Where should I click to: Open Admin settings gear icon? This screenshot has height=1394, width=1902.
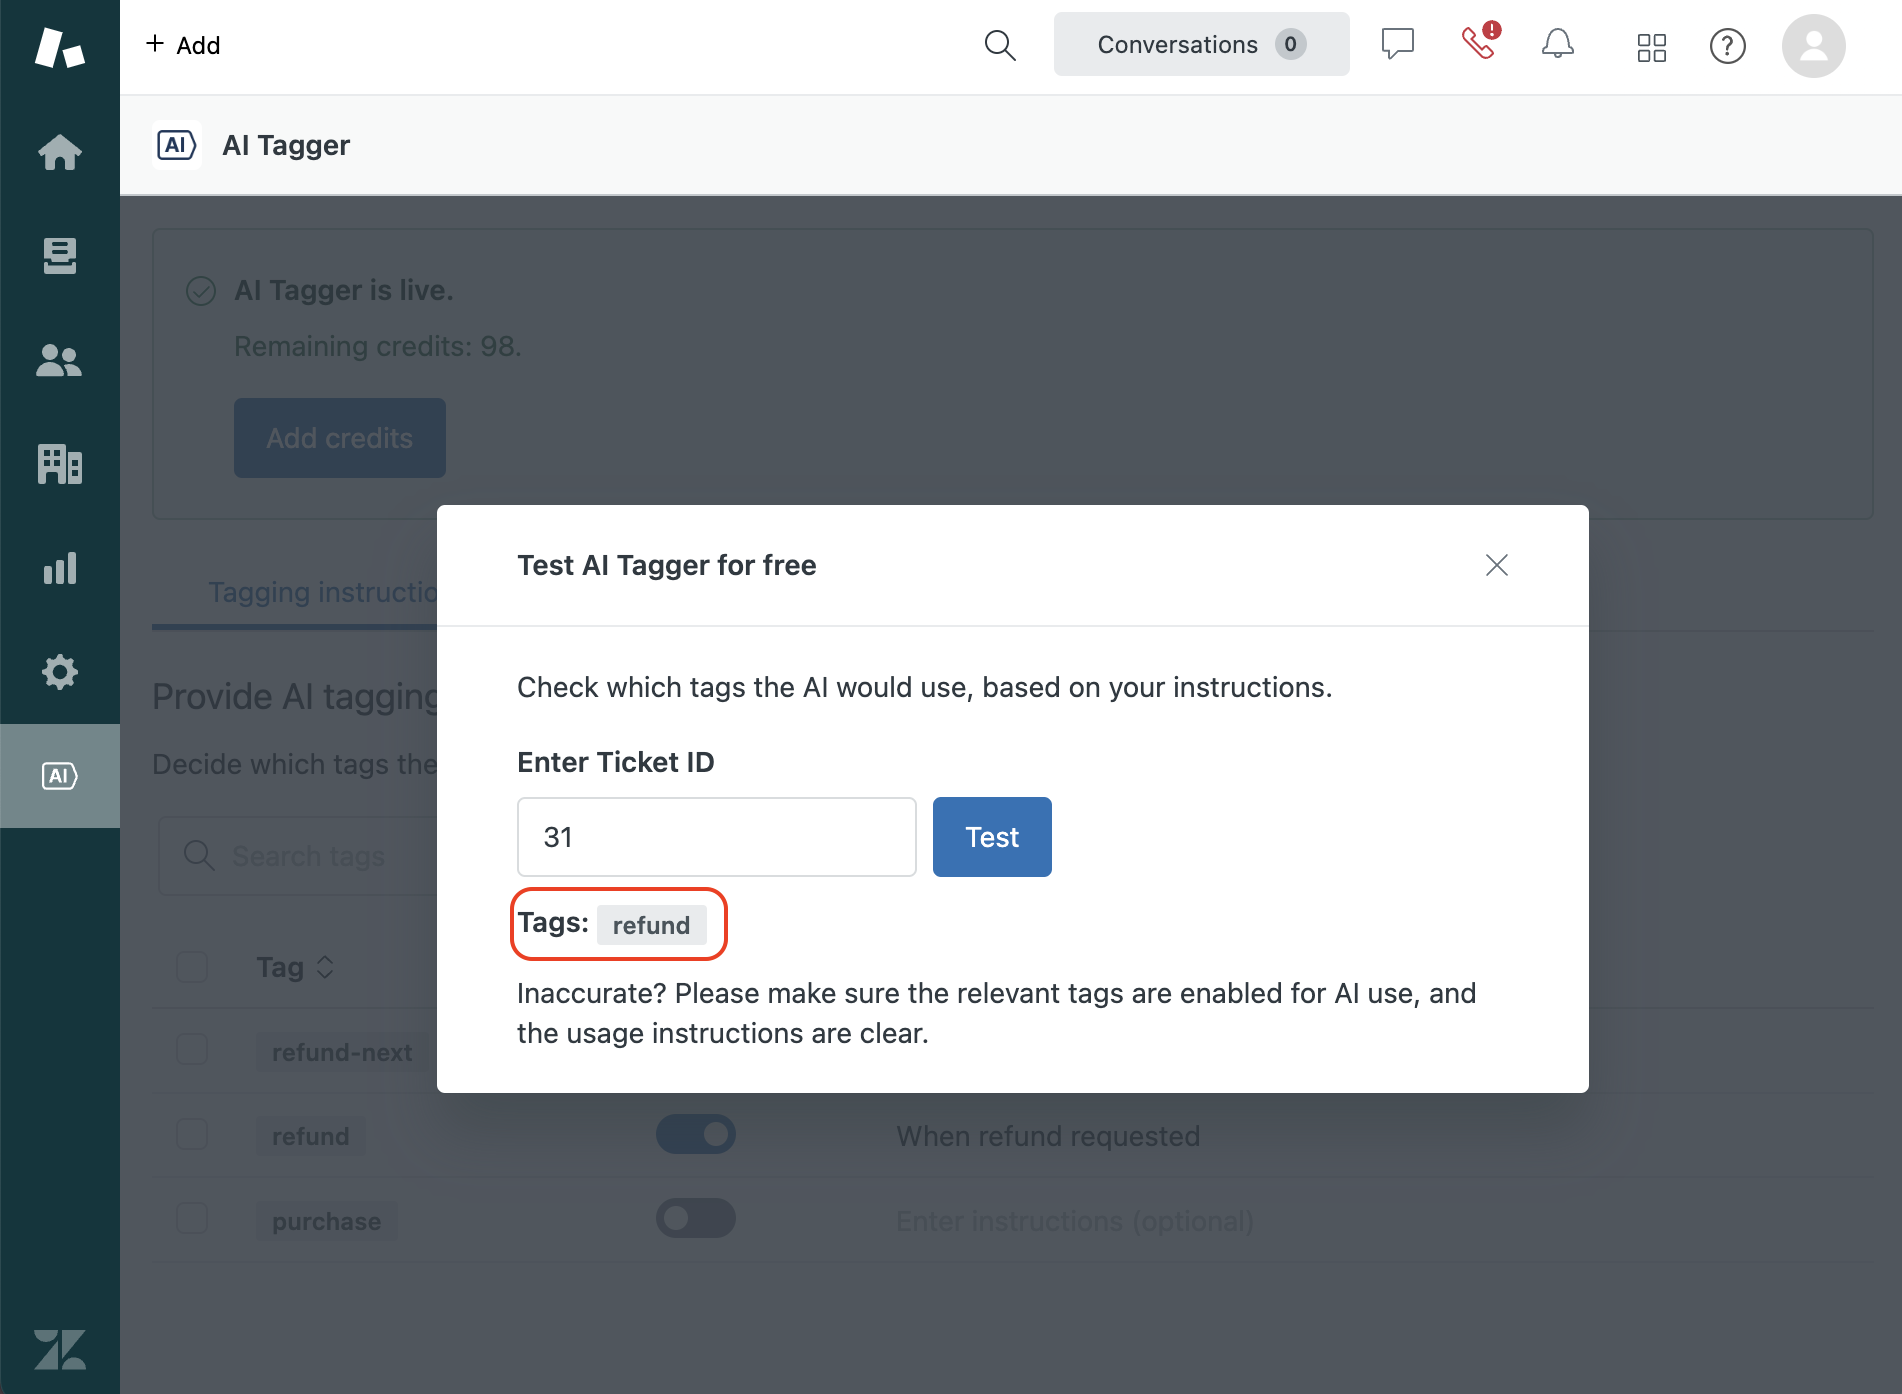(x=59, y=672)
